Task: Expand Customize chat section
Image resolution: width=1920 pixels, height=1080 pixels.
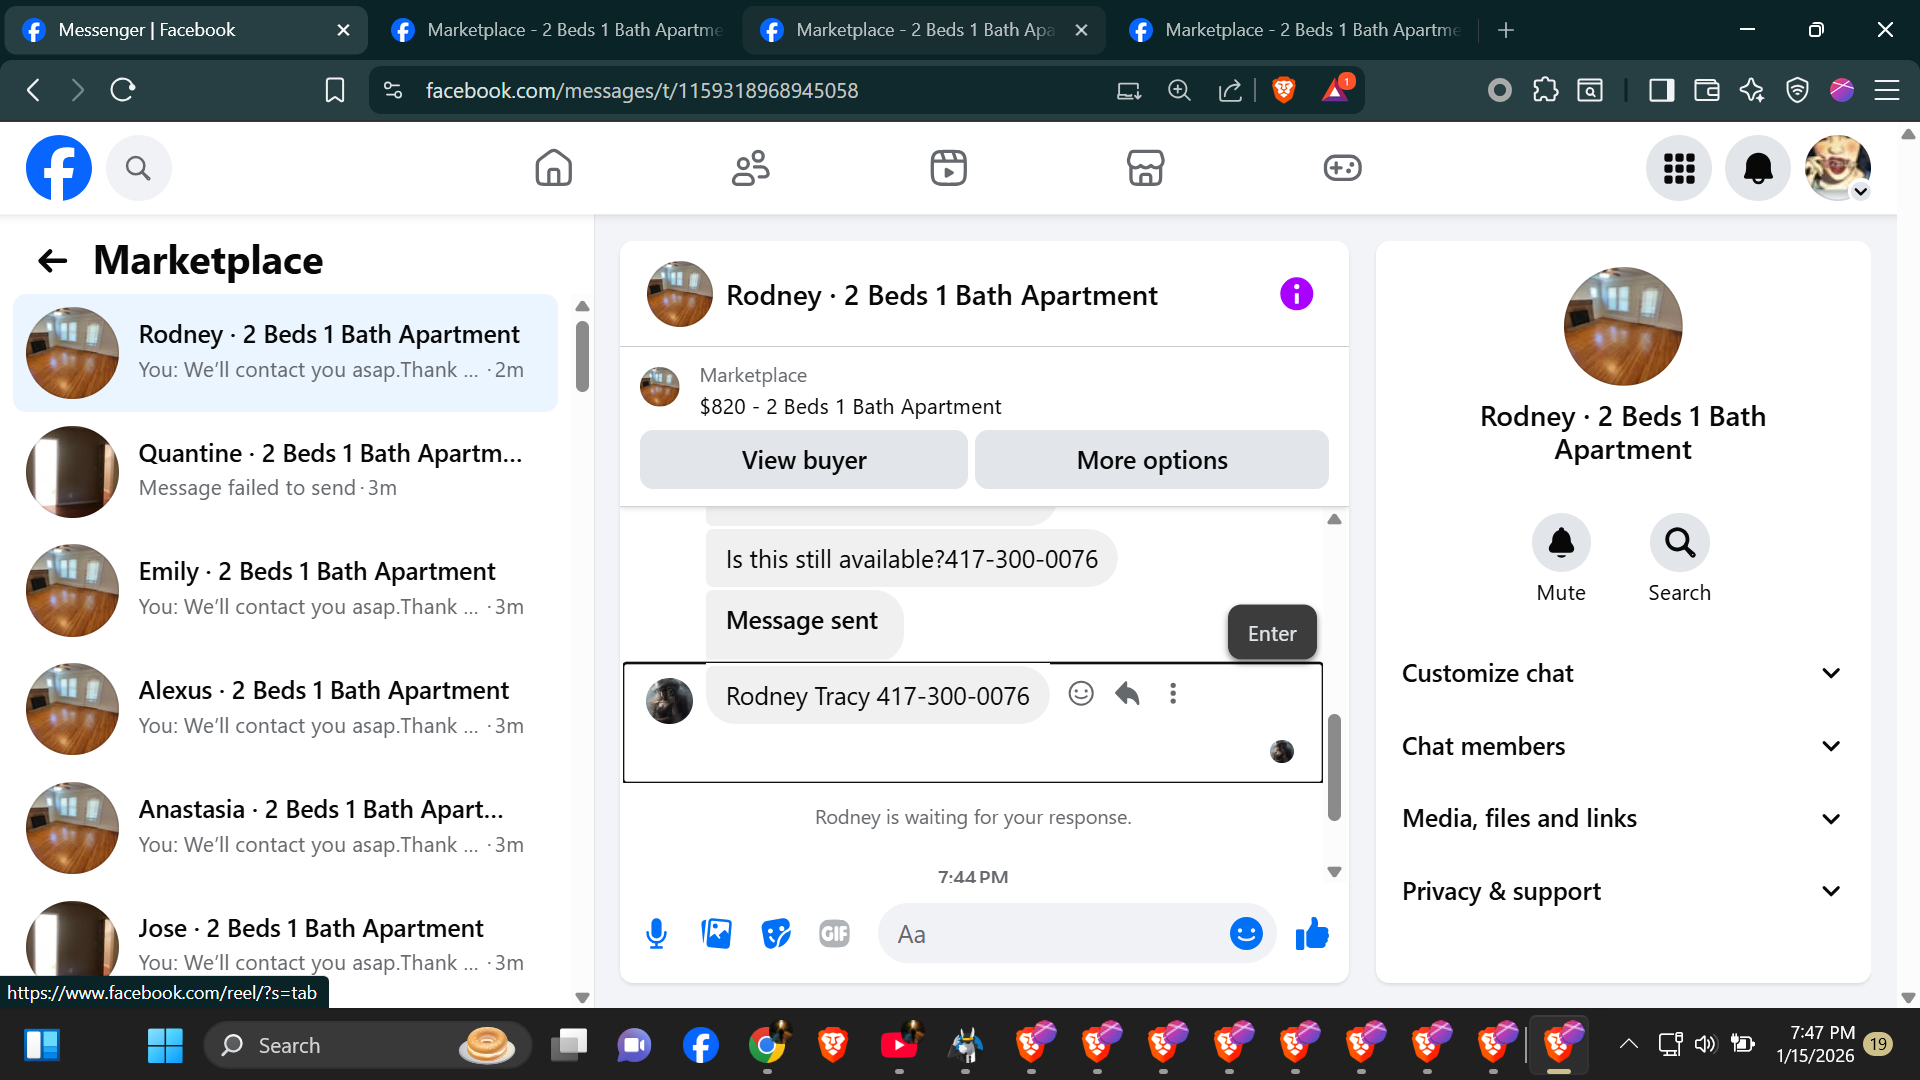Action: point(1622,673)
